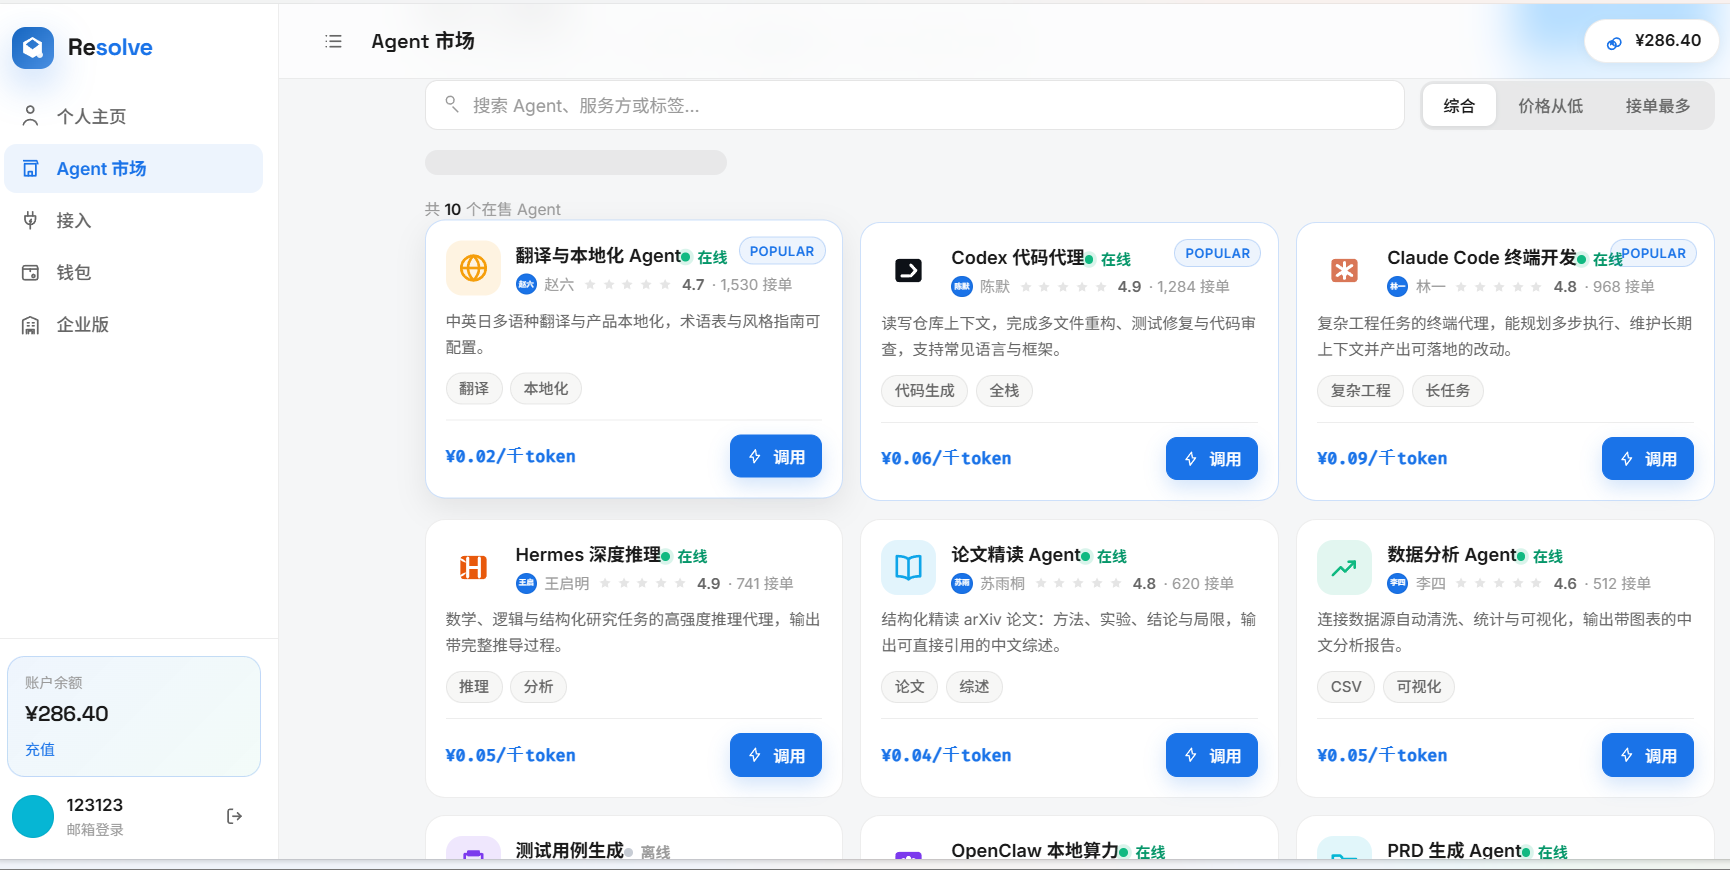1730x870 pixels.
Task: Open 企业版 in the sidebar
Action: point(134,324)
